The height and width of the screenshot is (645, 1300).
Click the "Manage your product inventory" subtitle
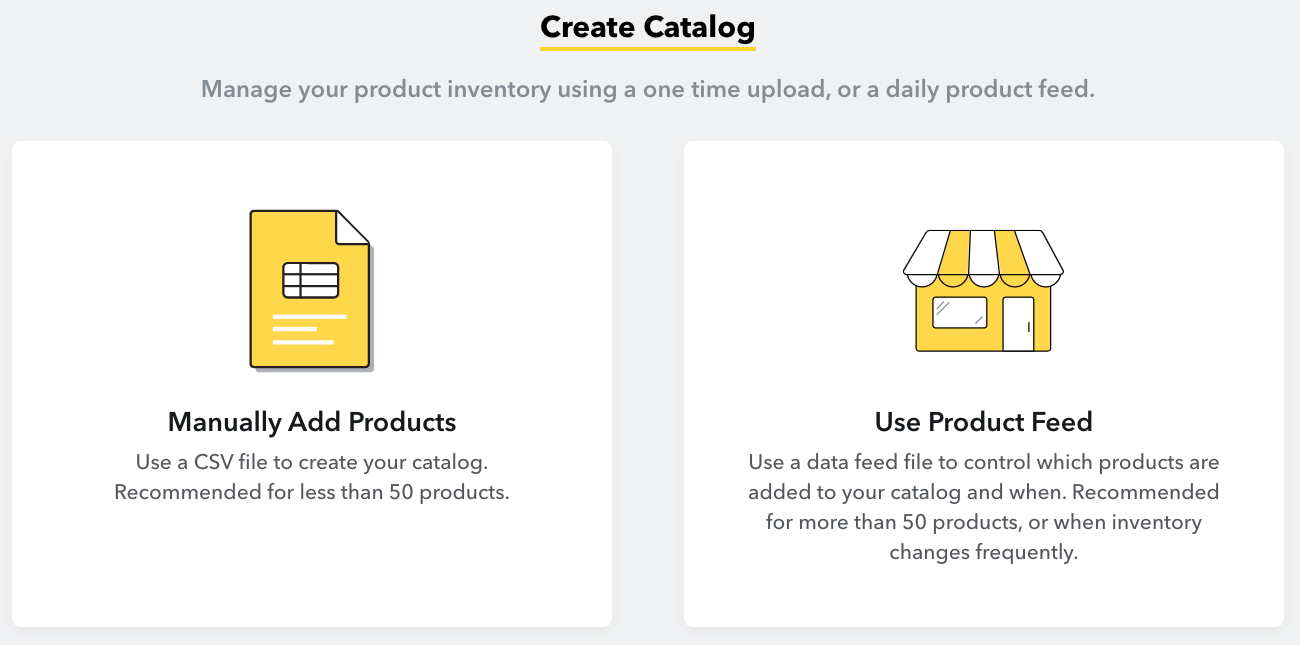pyautogui.click(x=648, y=89)
